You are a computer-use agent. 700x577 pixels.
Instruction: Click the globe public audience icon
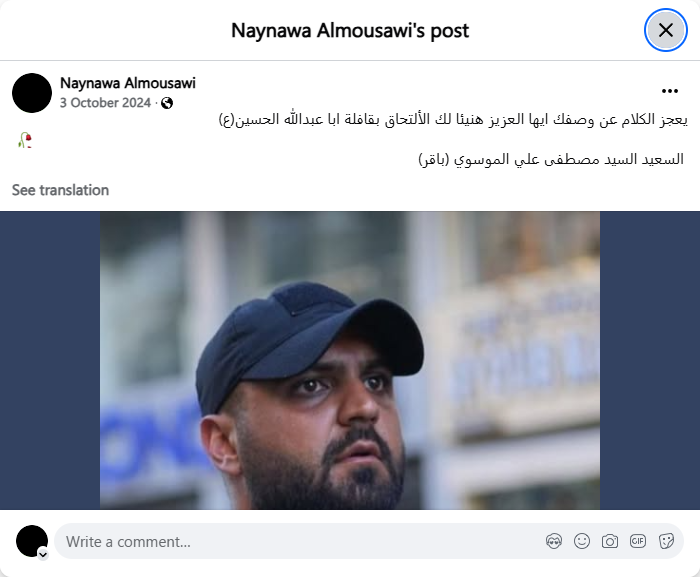tap(167, 103)
